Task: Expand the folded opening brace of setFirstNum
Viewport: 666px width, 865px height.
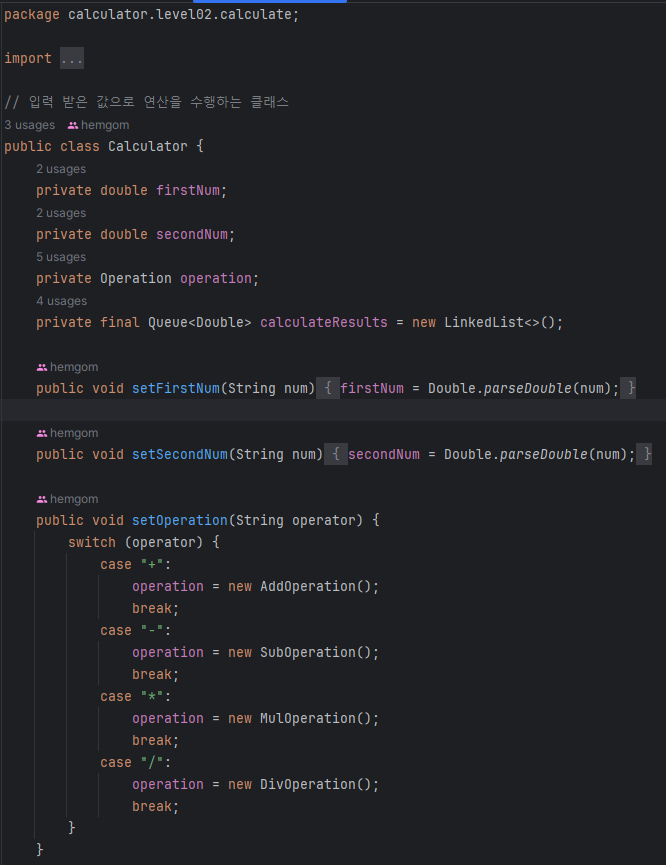Action: click(x=328, y=388)
